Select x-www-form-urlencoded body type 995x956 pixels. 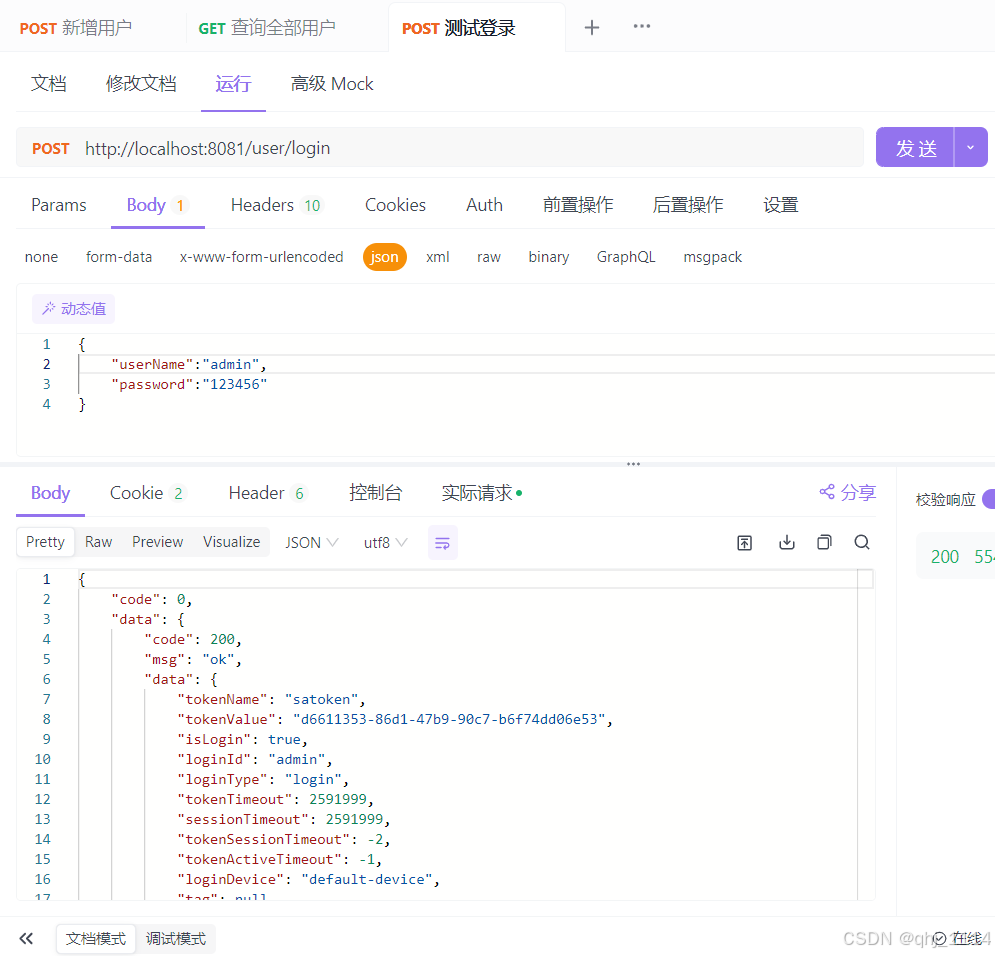[261, 257]
